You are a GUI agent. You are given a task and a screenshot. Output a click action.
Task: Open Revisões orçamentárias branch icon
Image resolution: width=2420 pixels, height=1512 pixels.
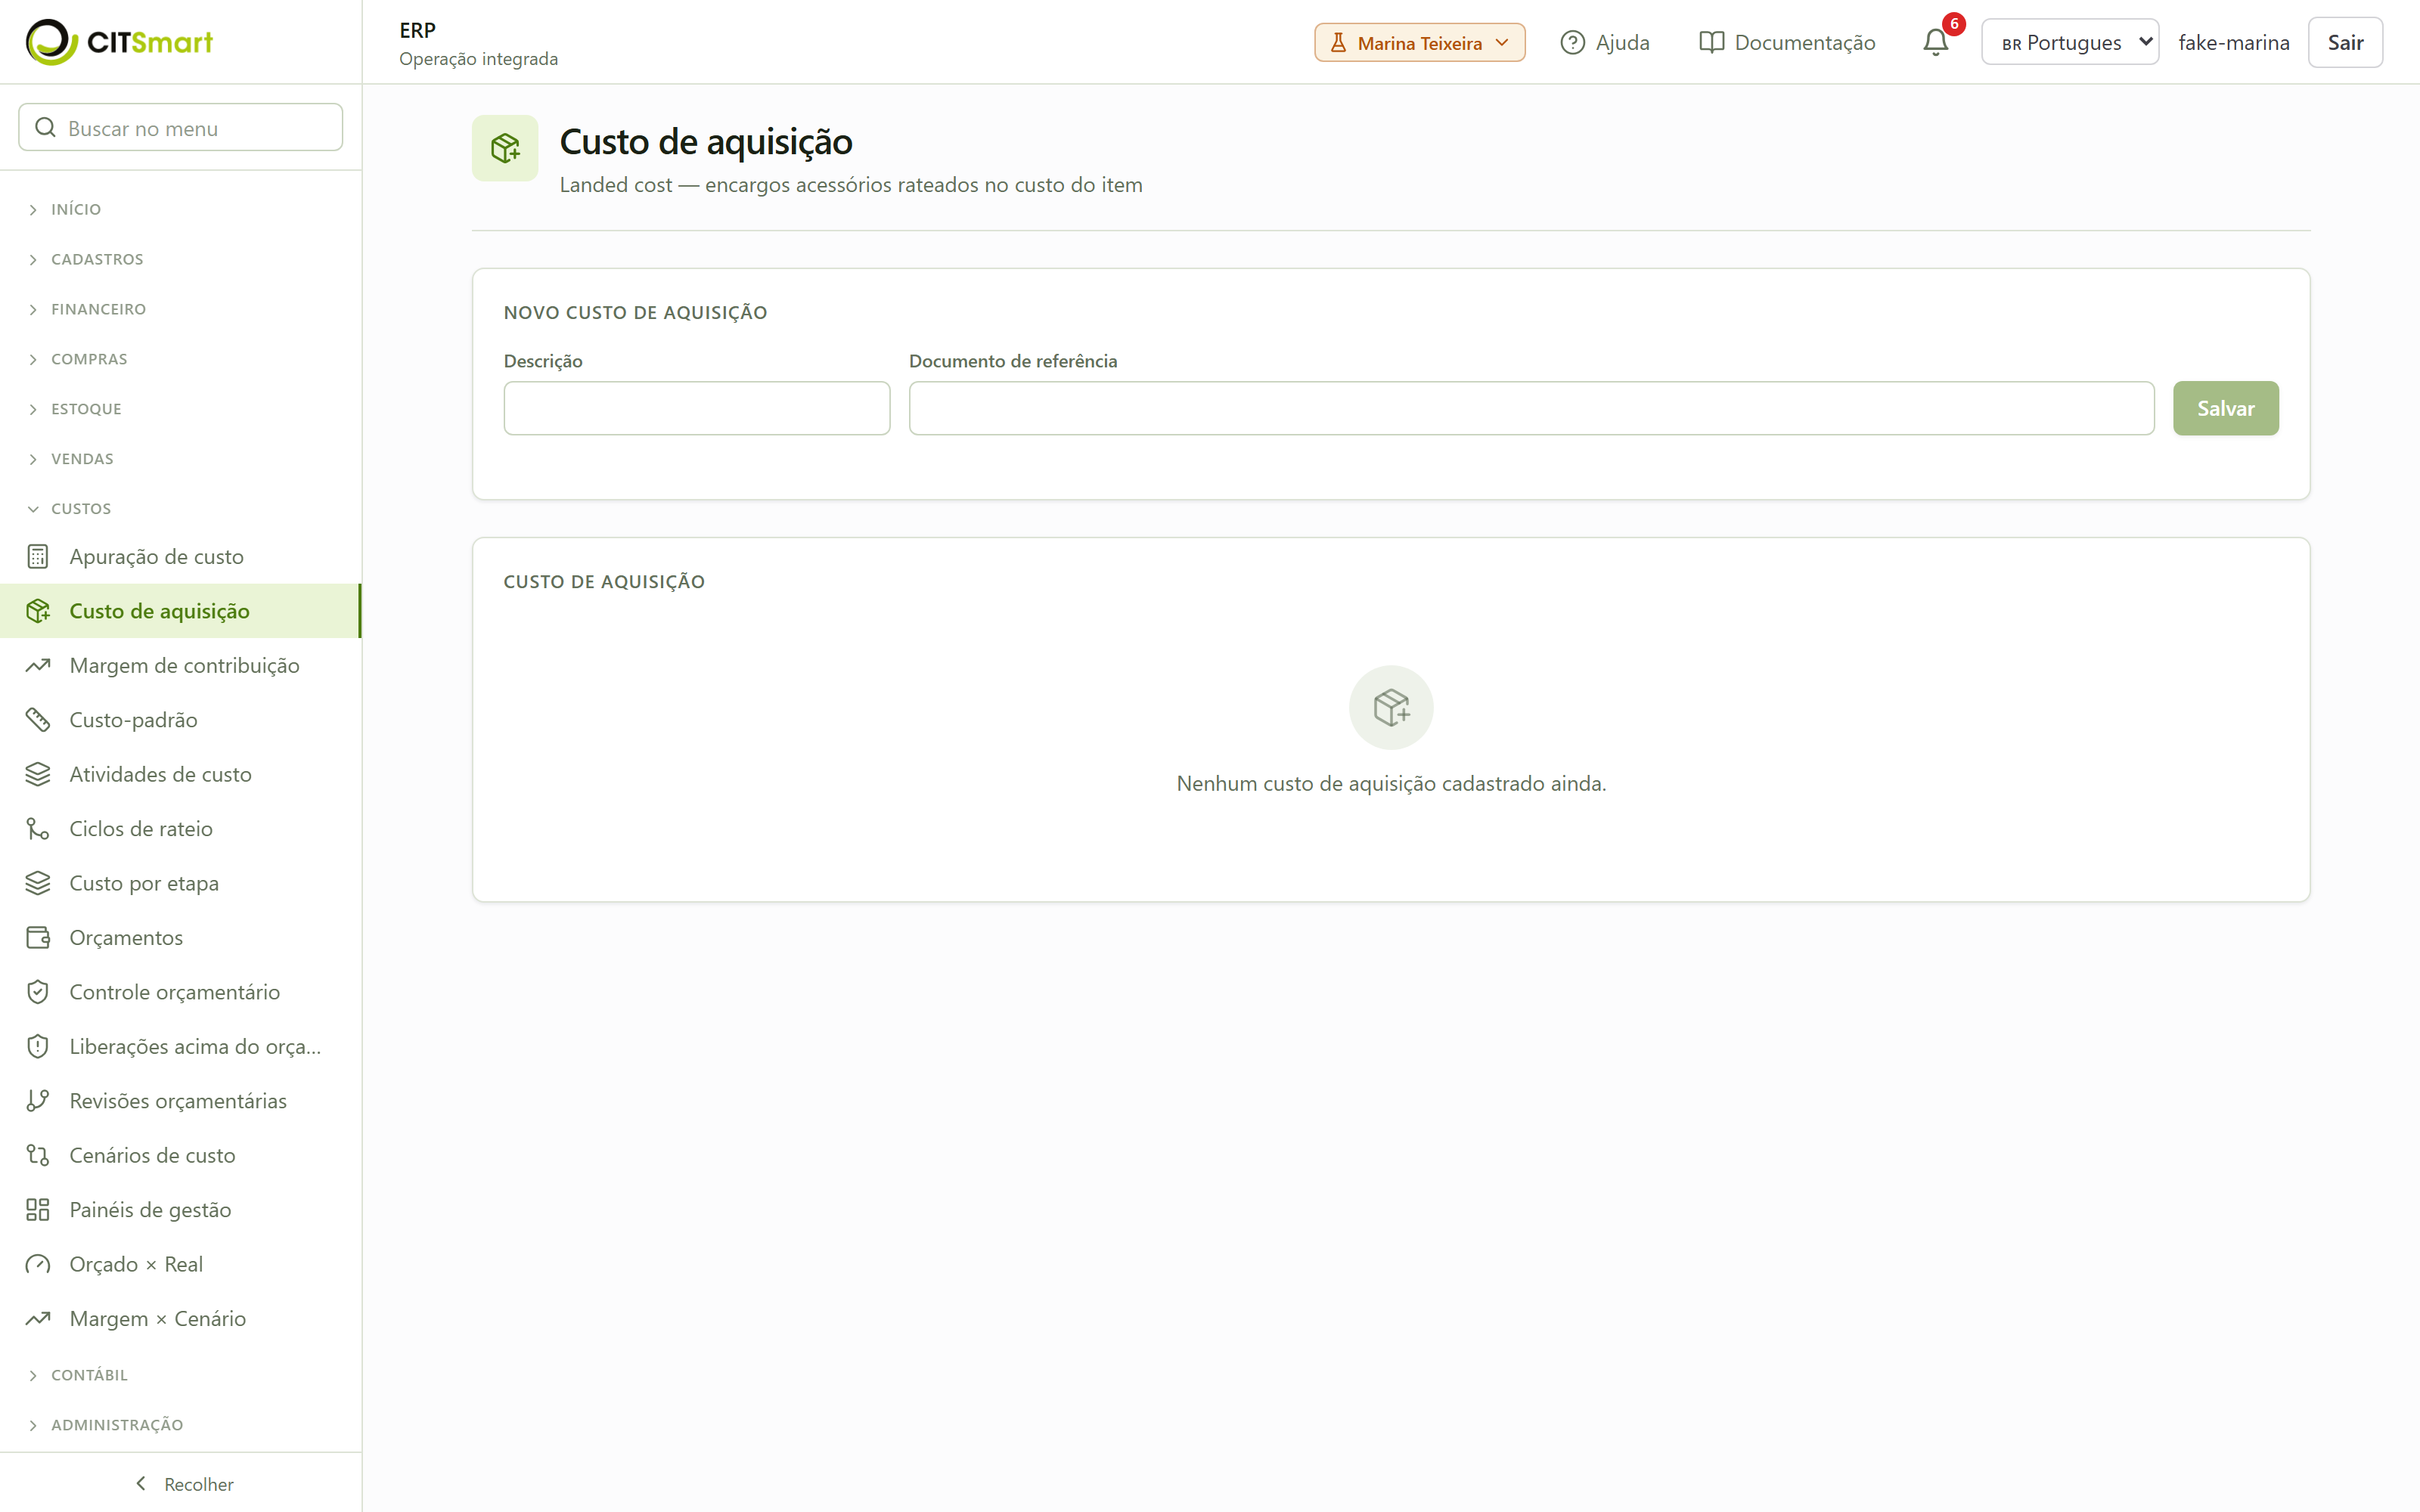[x=38, y=1101]
